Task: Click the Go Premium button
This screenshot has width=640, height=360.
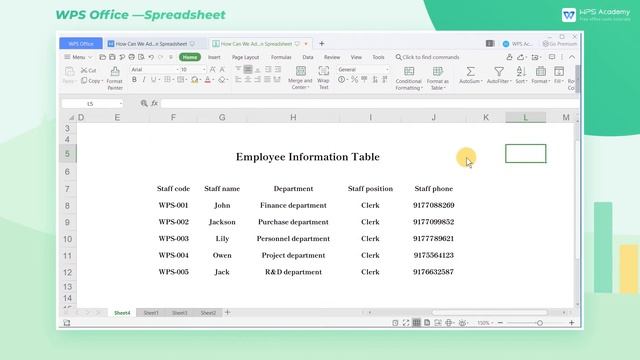Action: click(560, 44)
